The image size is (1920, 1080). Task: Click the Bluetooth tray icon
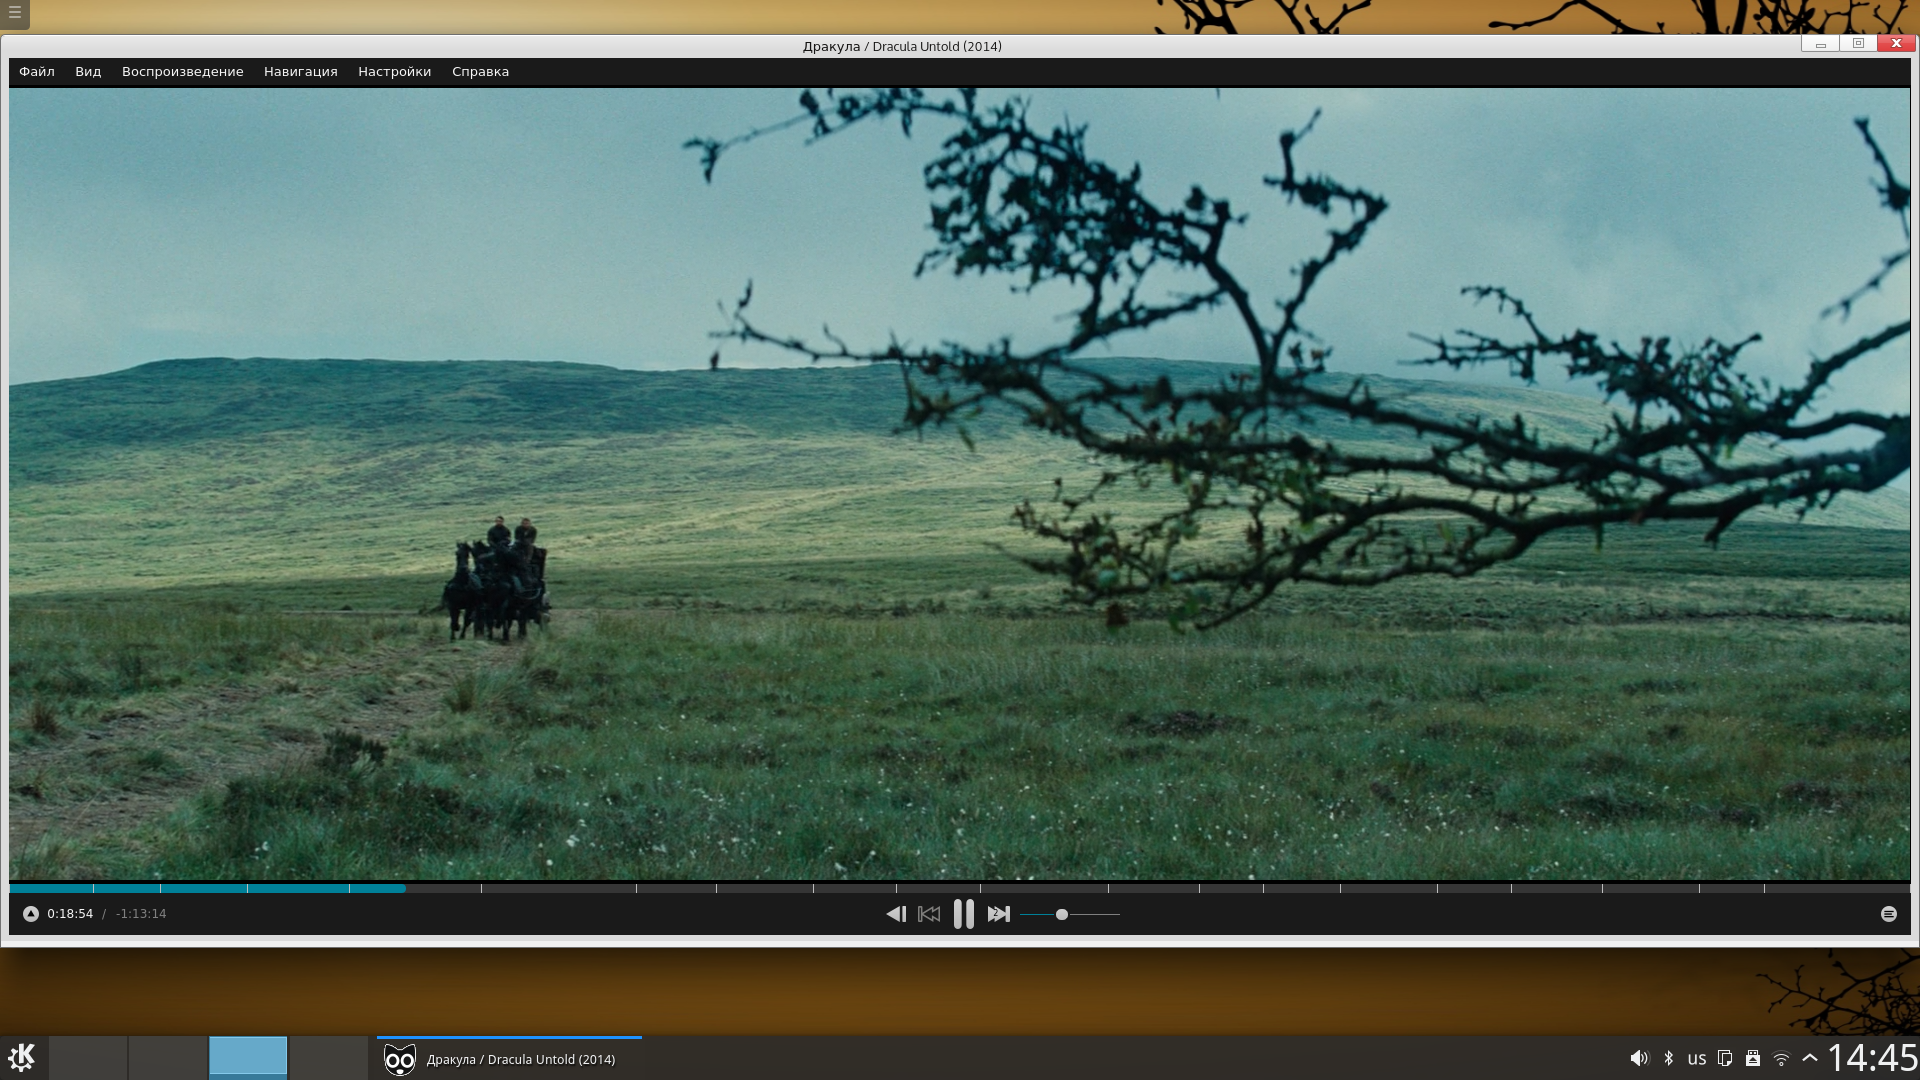pos(1668,1058)
